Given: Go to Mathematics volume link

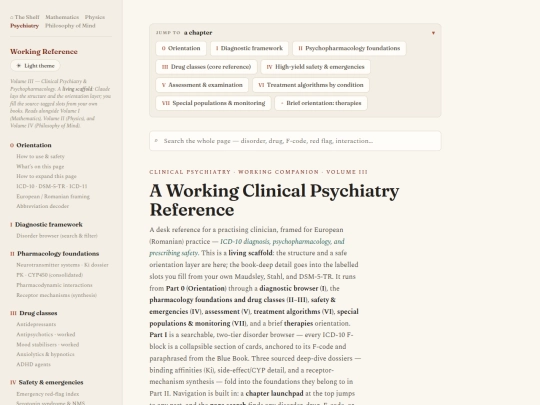Looking at the screenshot, I should tap(62, 17).
